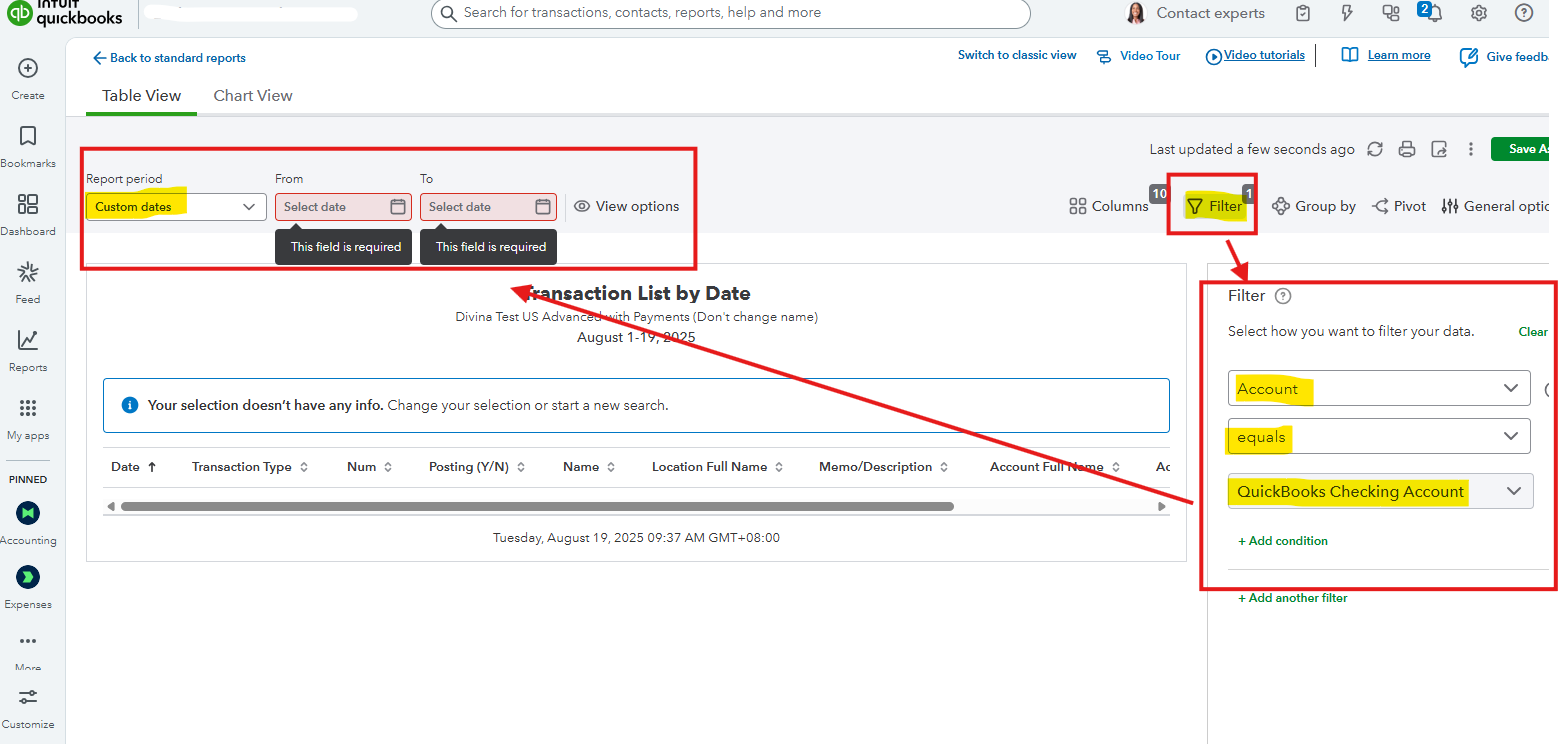Sort by the Posting (Y/N) column
This screenshot has width=1558, height=744.
(x=478, y=467)
